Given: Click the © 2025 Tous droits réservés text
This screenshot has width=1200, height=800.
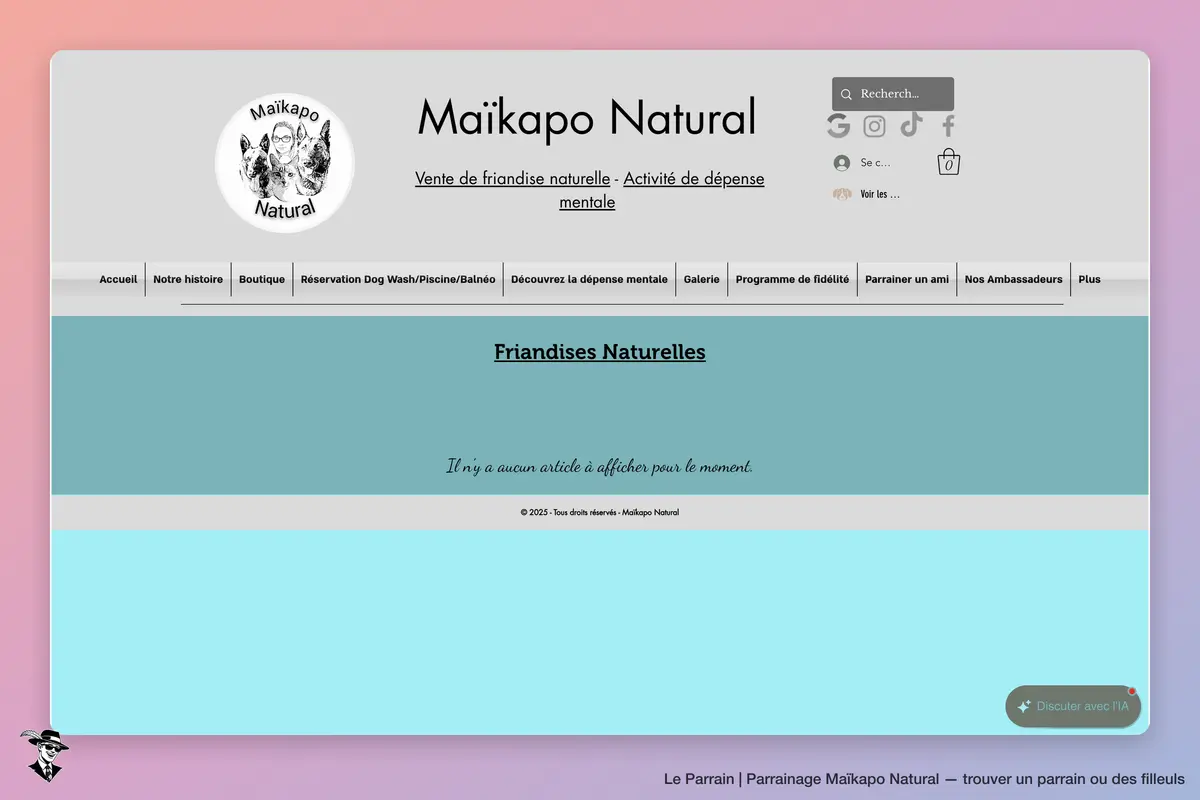Looking at the screenshot, I should (600, 512).
